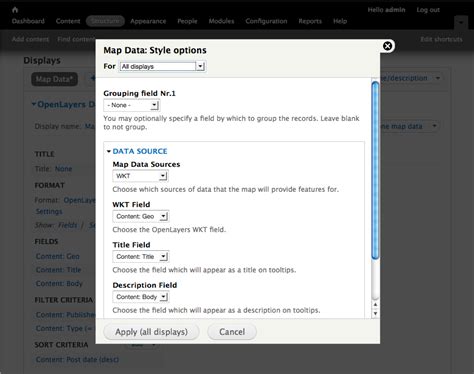Select the Map Data display tab
This screenshot has height=374, width=474.
(54, 79)
